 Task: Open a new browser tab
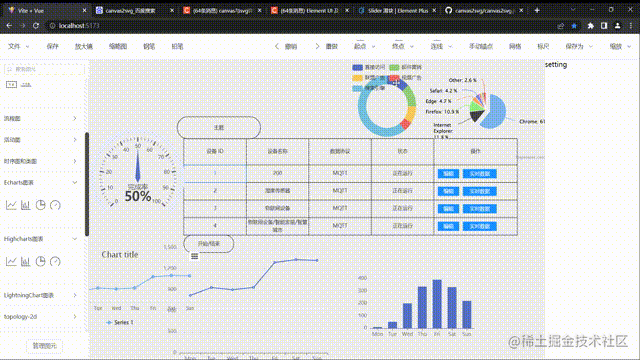click(537, 10)
